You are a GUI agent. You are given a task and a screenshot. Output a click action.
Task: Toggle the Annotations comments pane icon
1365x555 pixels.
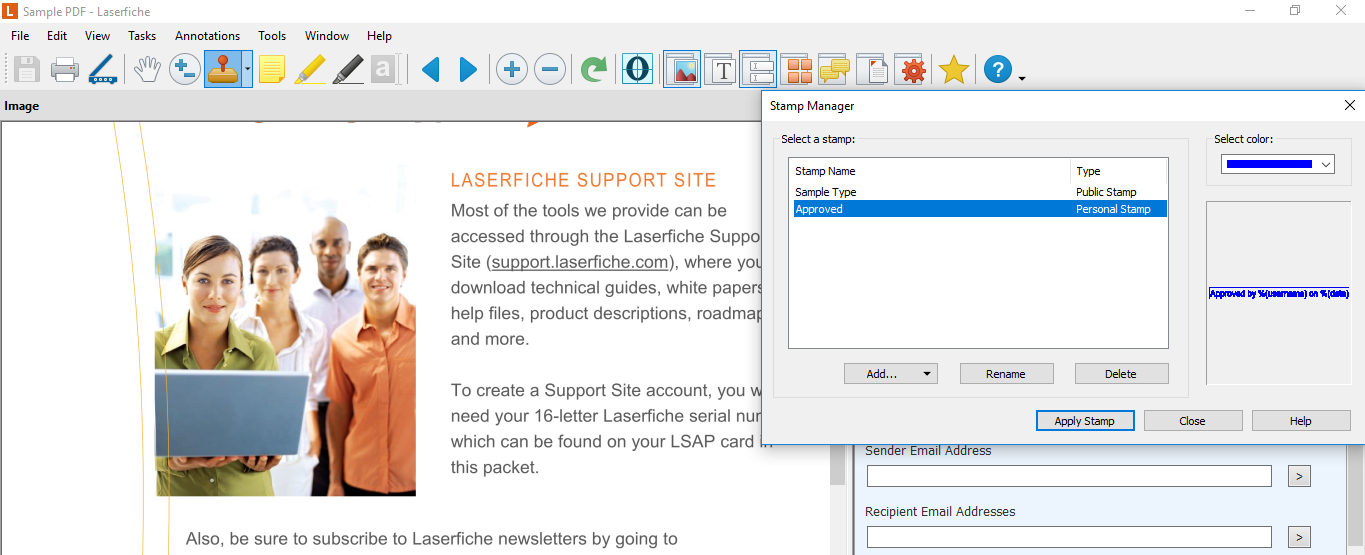(x=834, y=69)
